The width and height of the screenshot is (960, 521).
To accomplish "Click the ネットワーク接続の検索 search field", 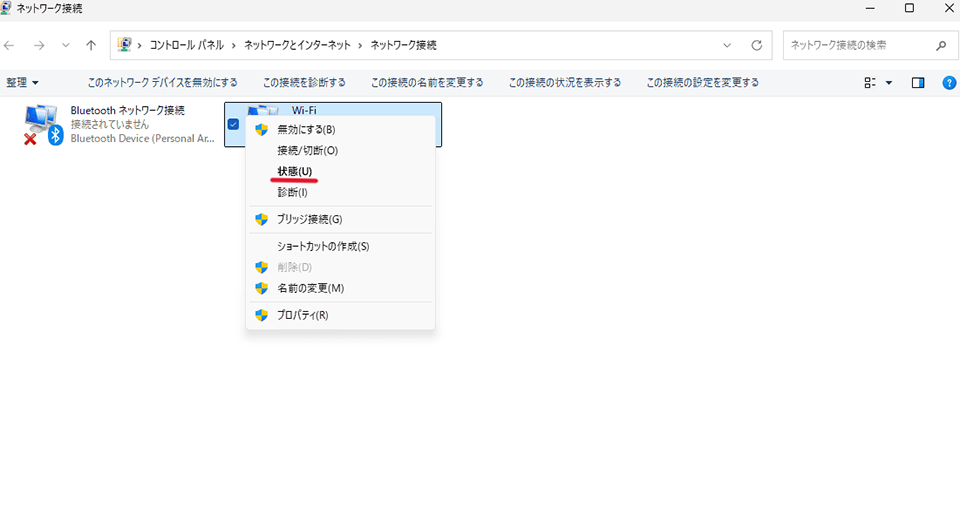I will [x=869, y=45].
